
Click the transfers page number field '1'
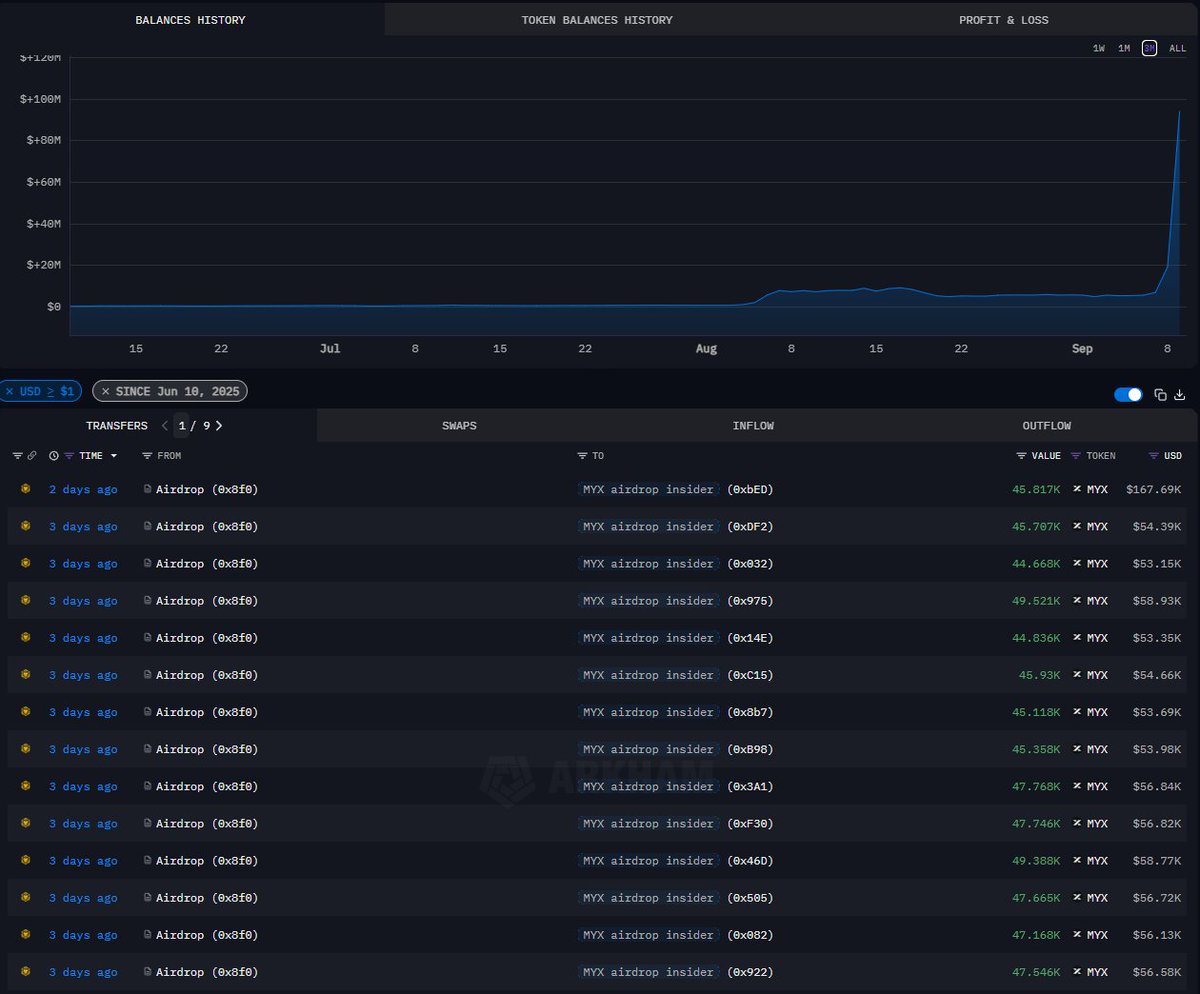[181, 425]
